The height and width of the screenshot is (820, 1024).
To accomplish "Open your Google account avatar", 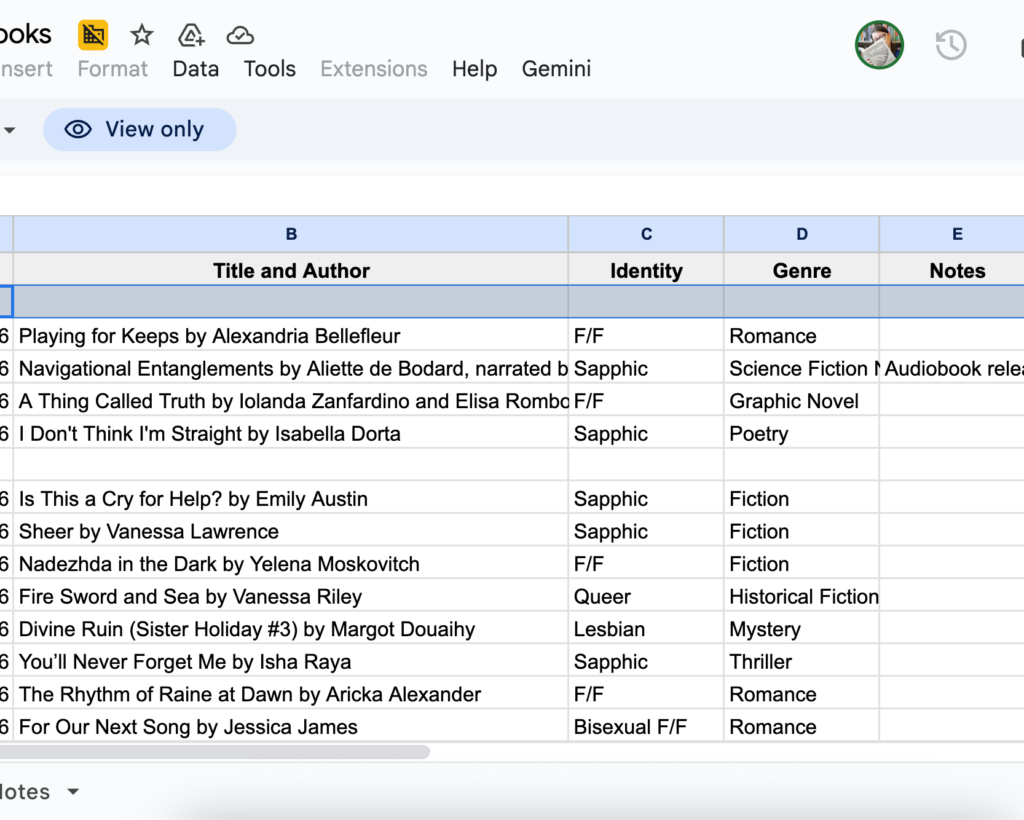I will tap(879, 45).
